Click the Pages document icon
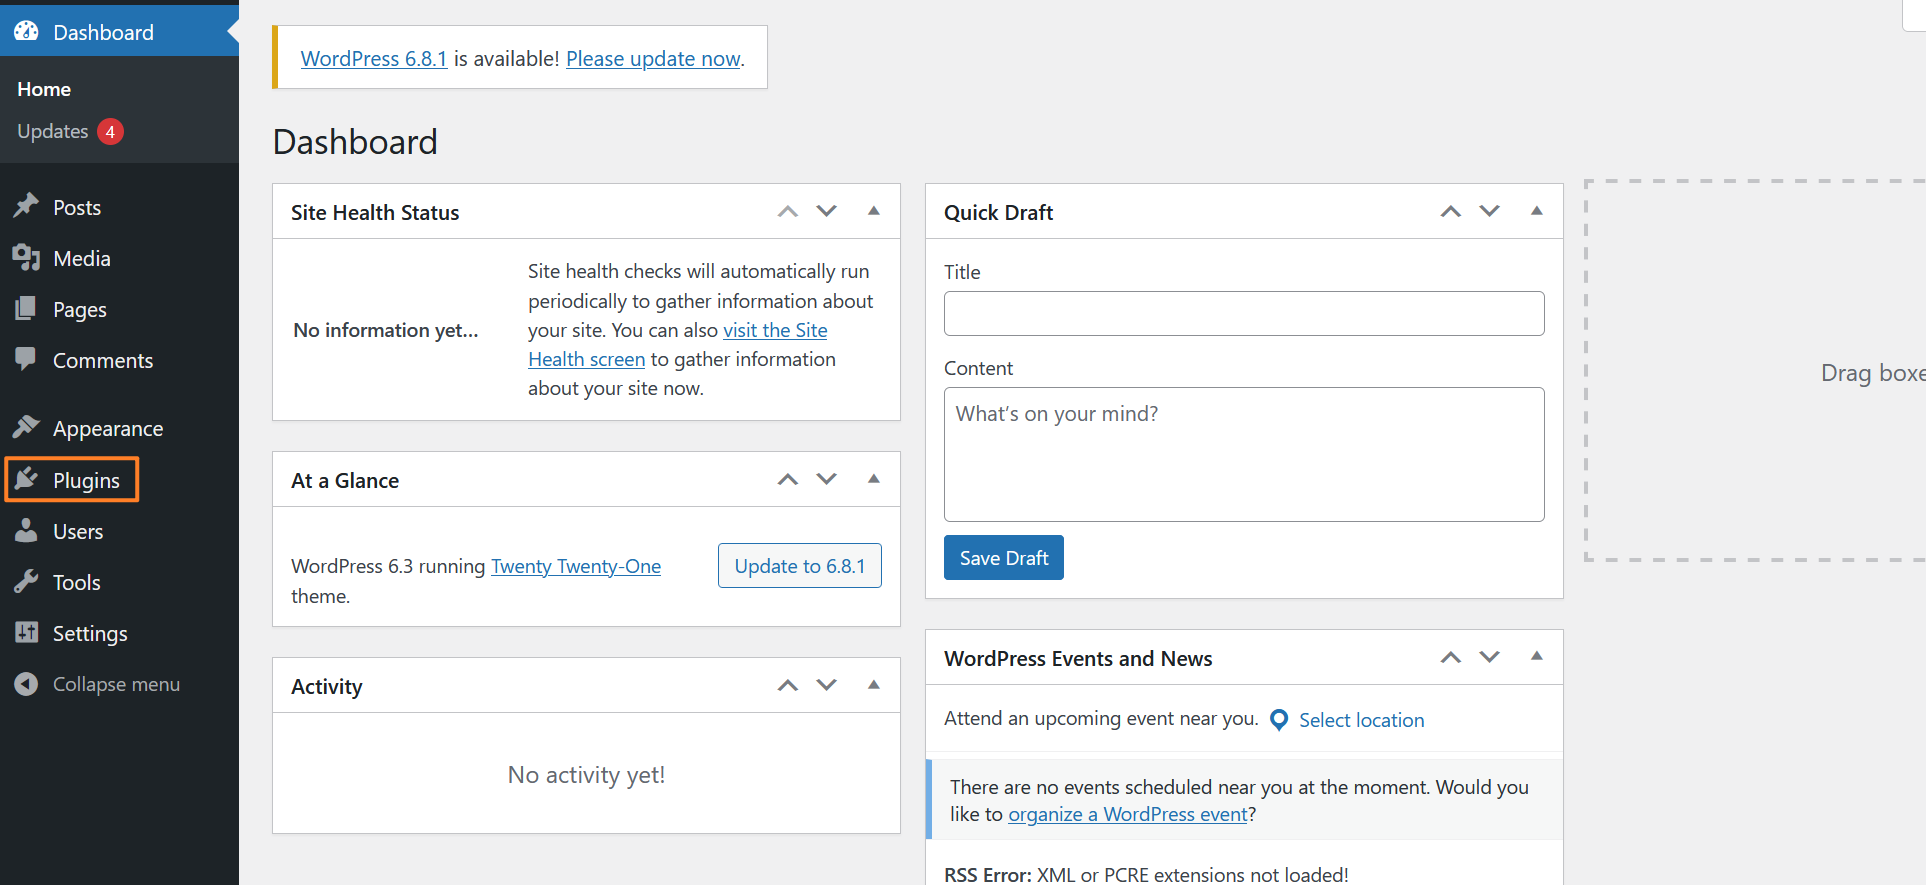This screenshot has width=1926, height=885. [x=26, y=308]
